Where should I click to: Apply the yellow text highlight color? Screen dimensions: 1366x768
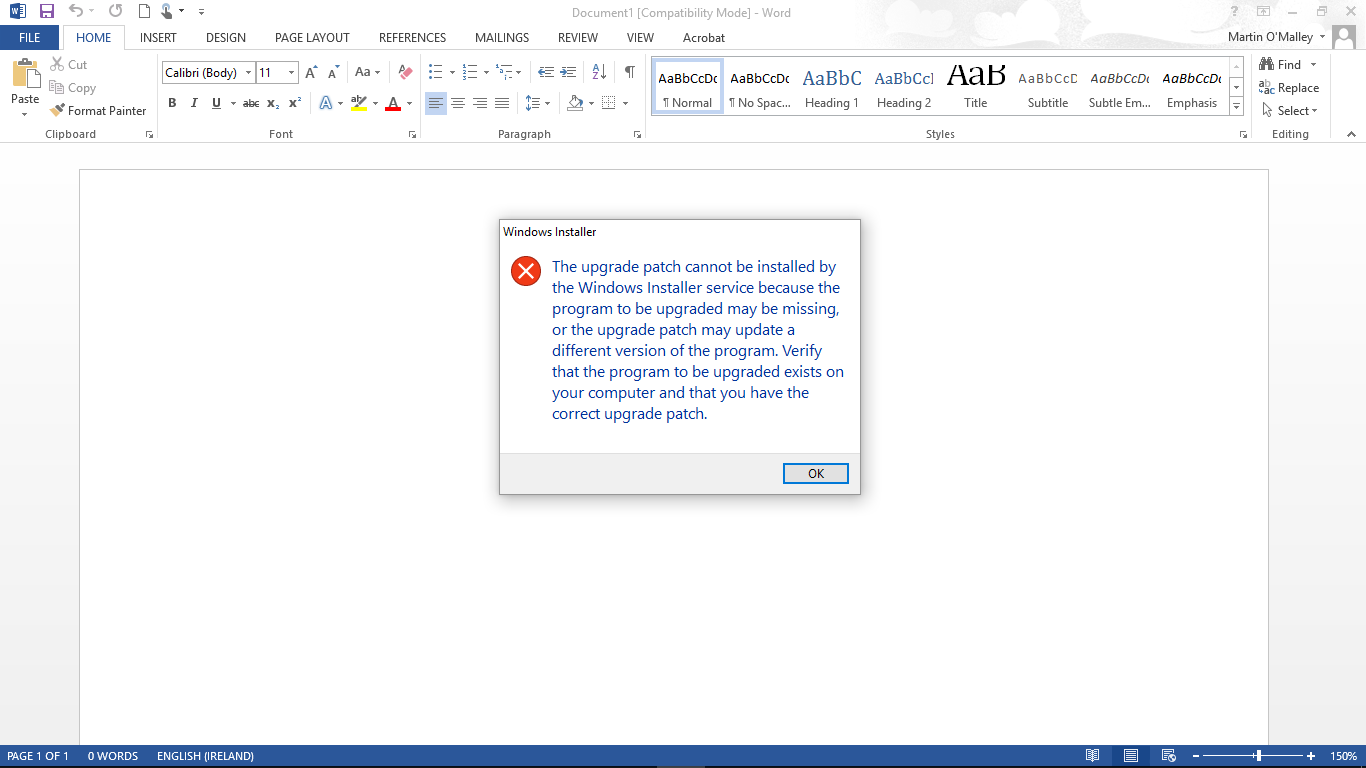(360, 103)
